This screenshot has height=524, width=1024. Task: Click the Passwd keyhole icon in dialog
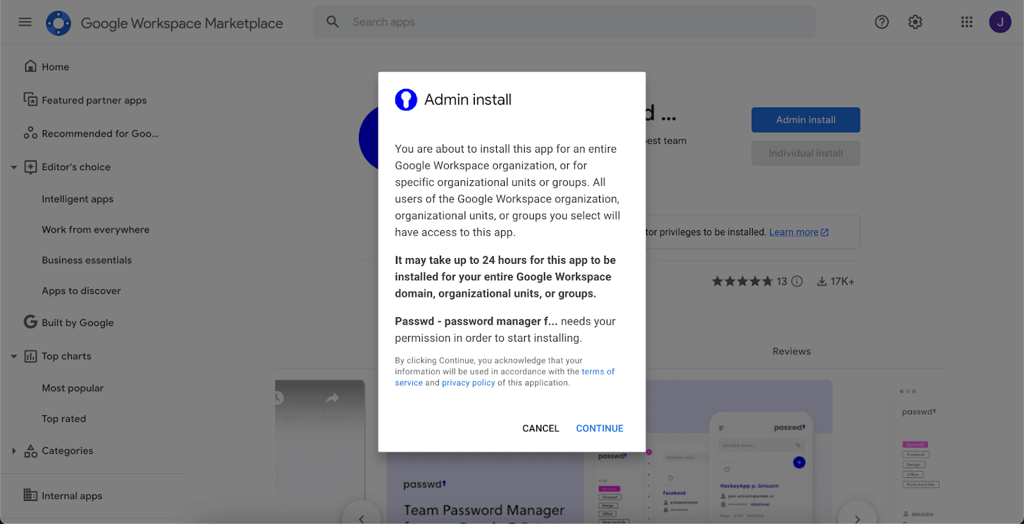point(406,100)
